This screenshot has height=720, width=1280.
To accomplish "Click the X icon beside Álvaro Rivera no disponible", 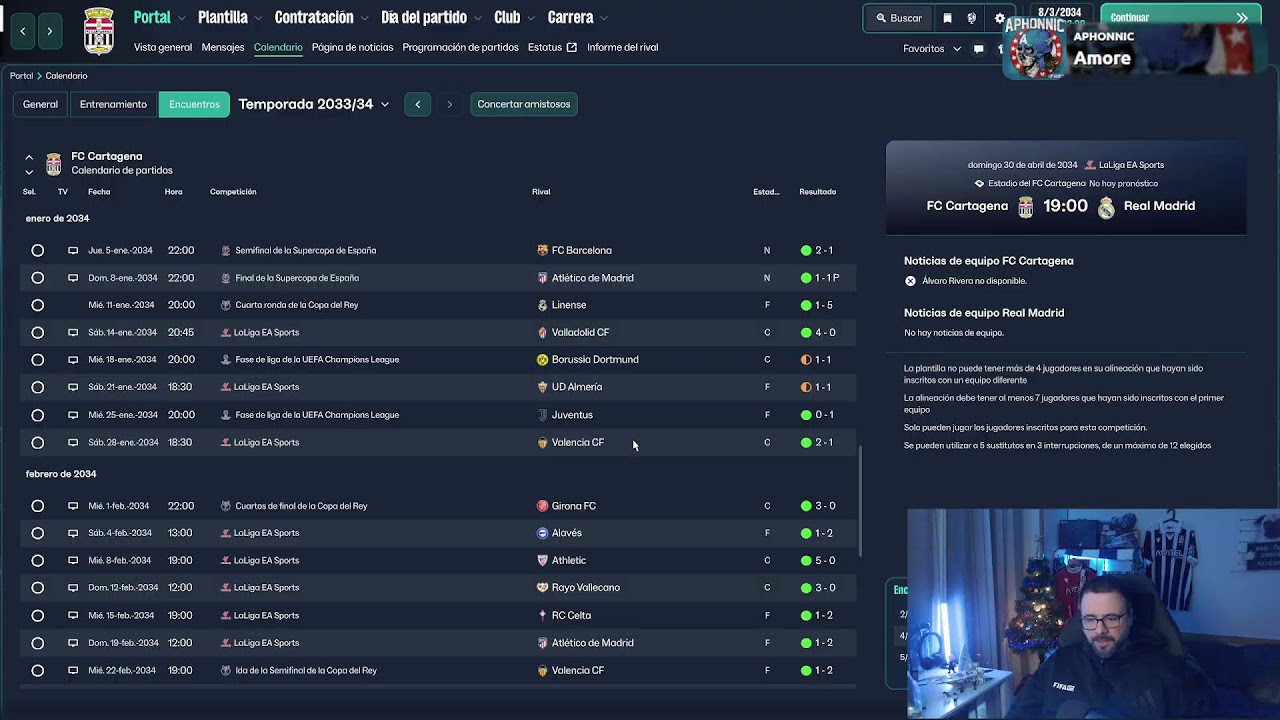I will (910, 281).
